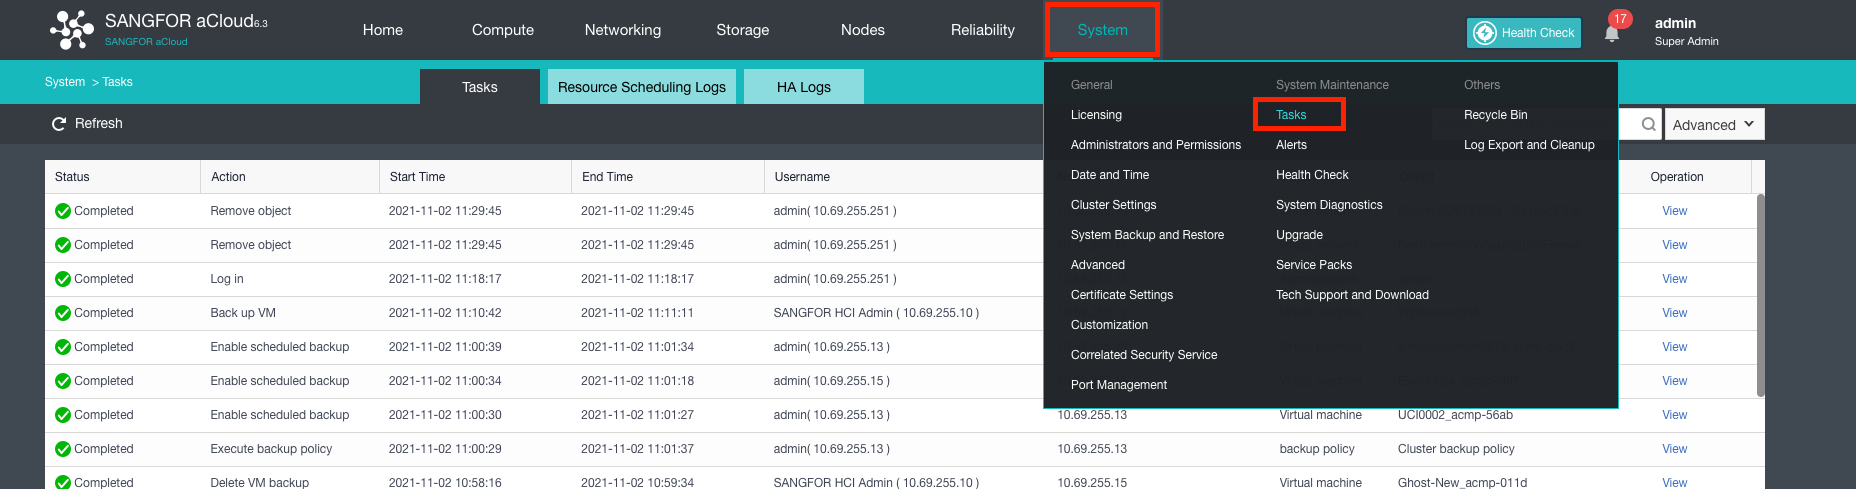The width and height of the screenshot is (1856, 489).
Task: Open Recycle Bin menu entry
Action: [1495, 115]
